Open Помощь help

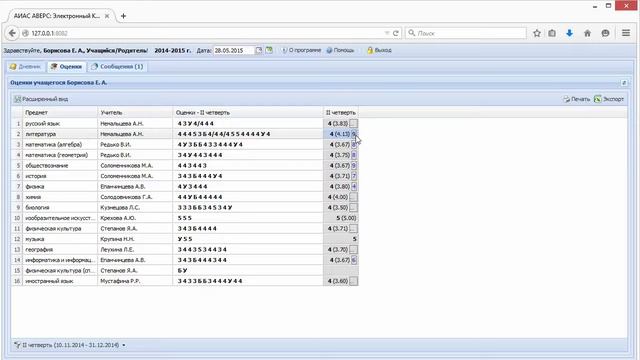click(340, 50)
